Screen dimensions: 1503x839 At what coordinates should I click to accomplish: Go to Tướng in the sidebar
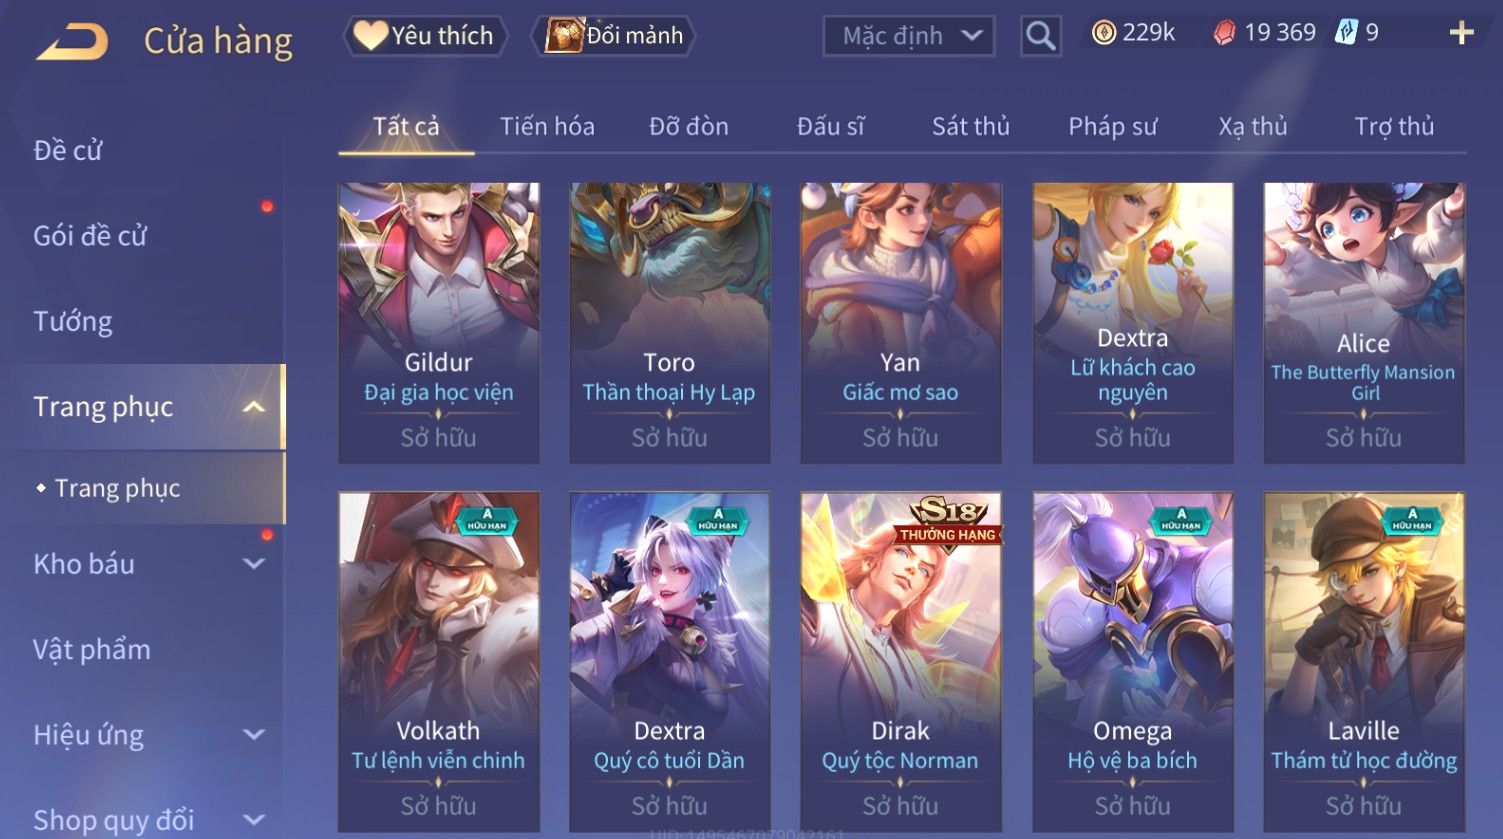point(73,322)
